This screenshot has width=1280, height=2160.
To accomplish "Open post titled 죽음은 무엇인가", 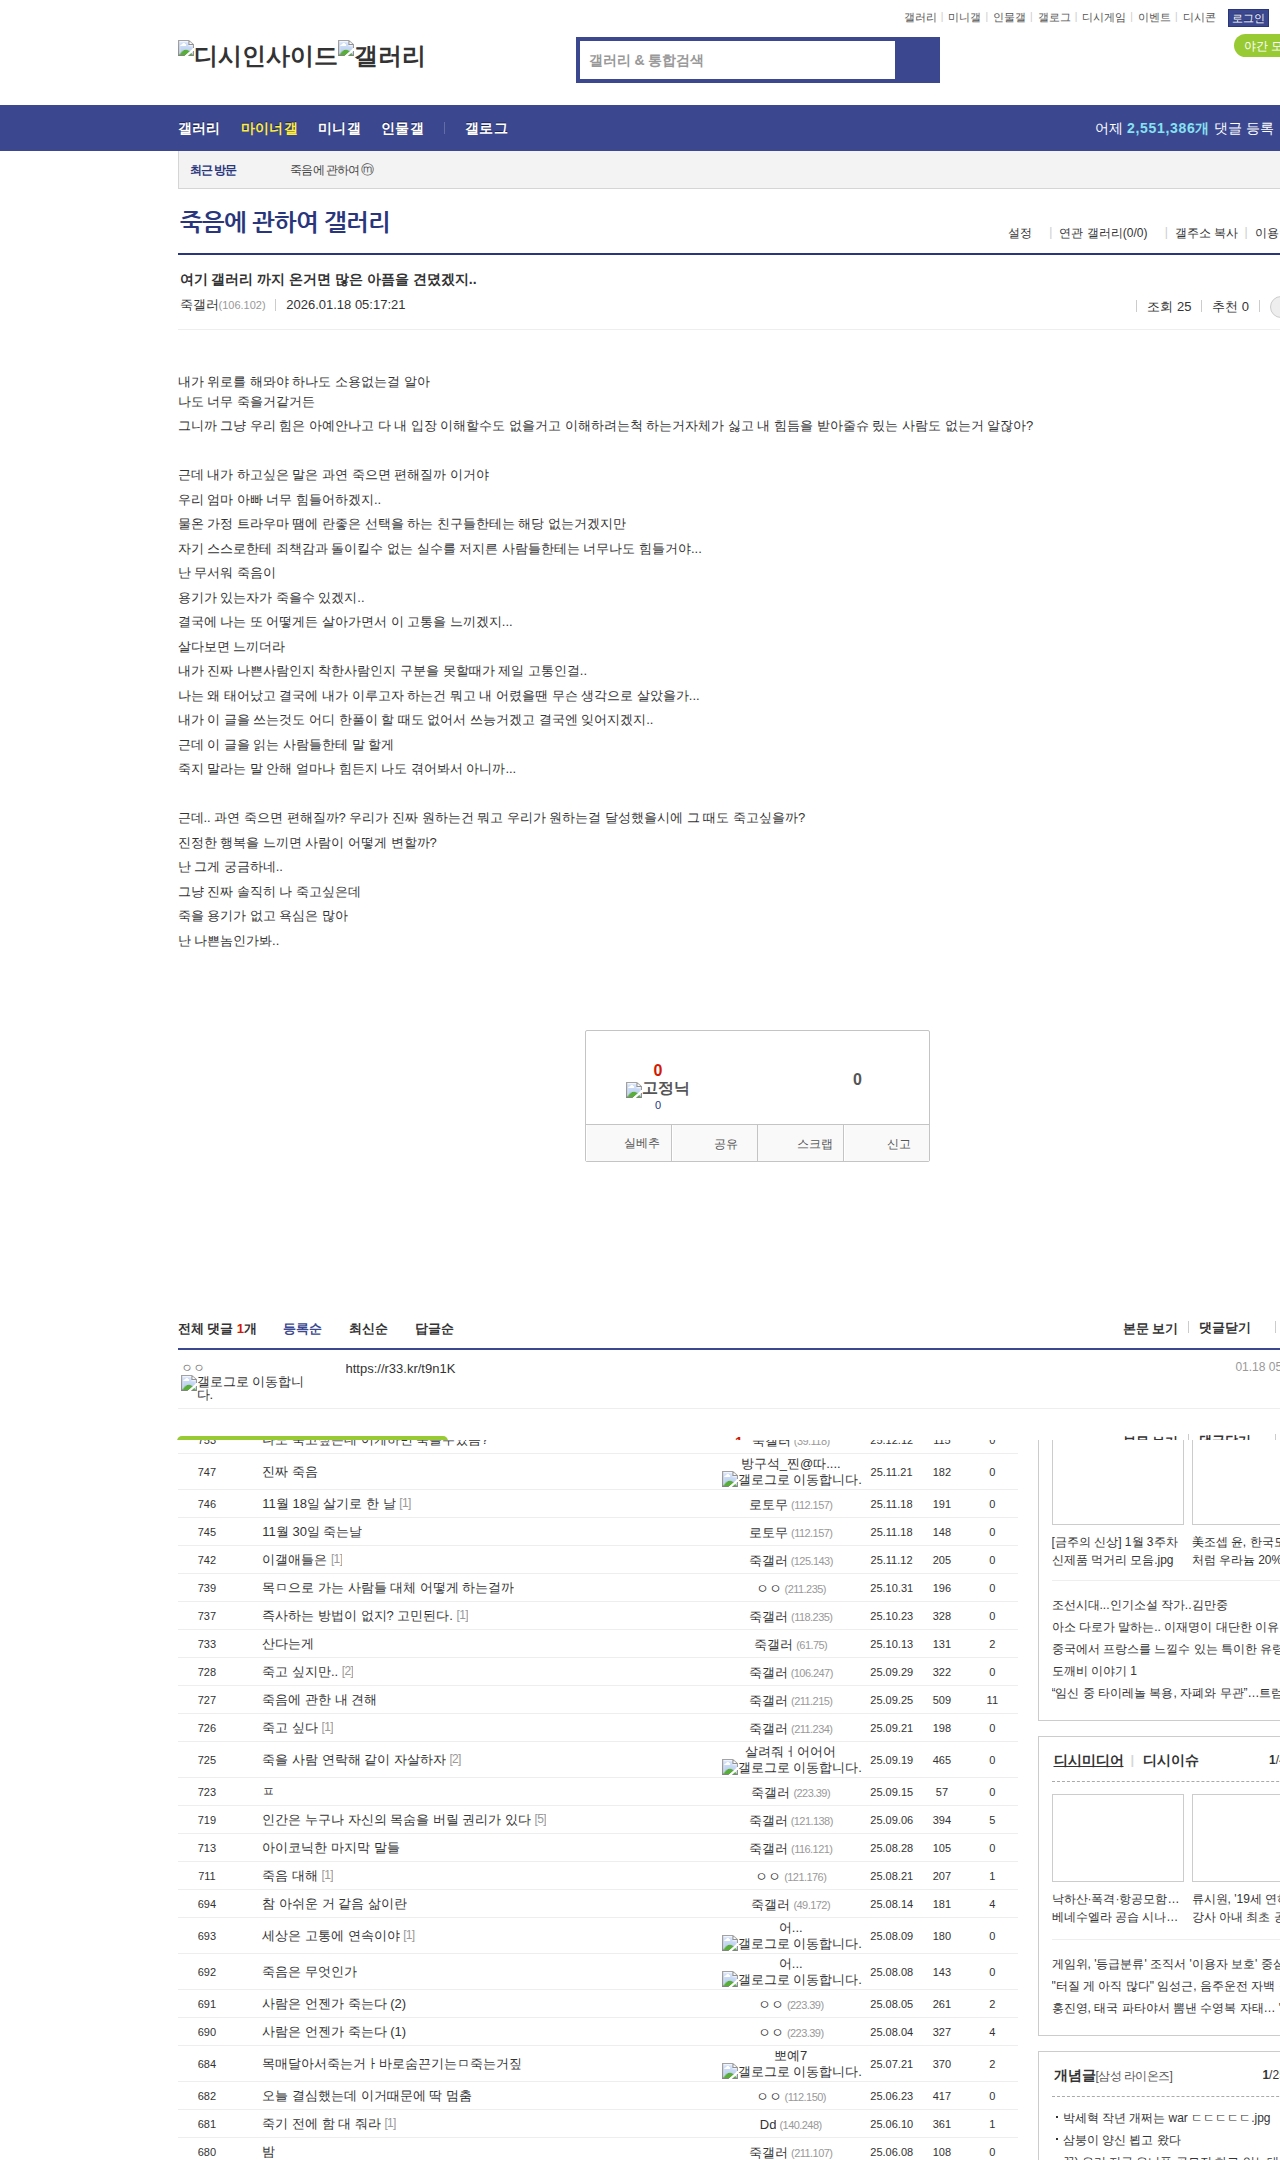I will (x=310, y=1972).
